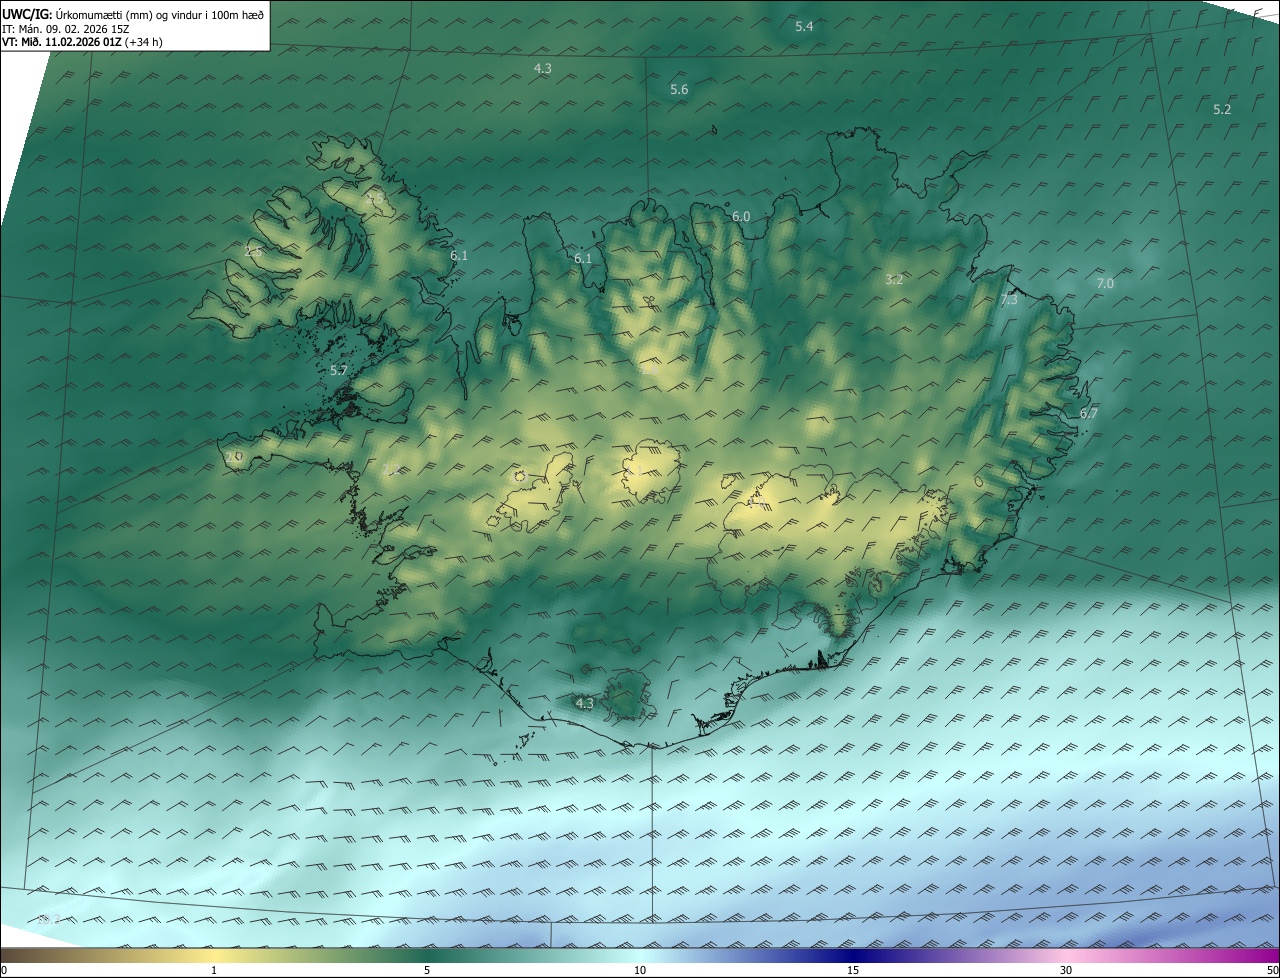Click the 7.3 value on the map
Viewport: 1280px width, 978px height.
[1009, 300]
